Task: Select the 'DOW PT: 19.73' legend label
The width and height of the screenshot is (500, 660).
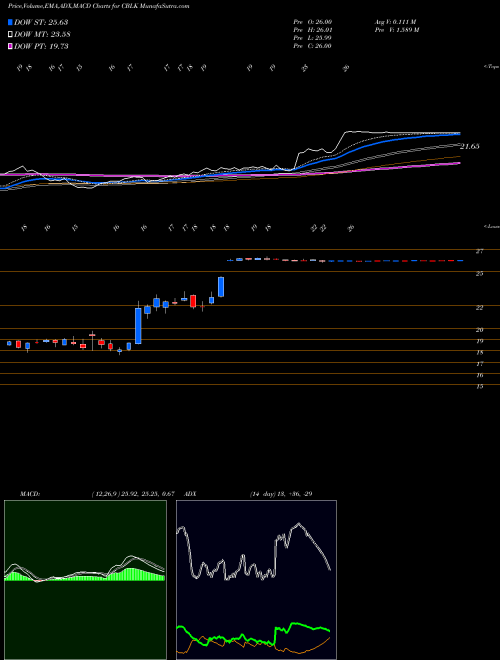Action: 41,46
